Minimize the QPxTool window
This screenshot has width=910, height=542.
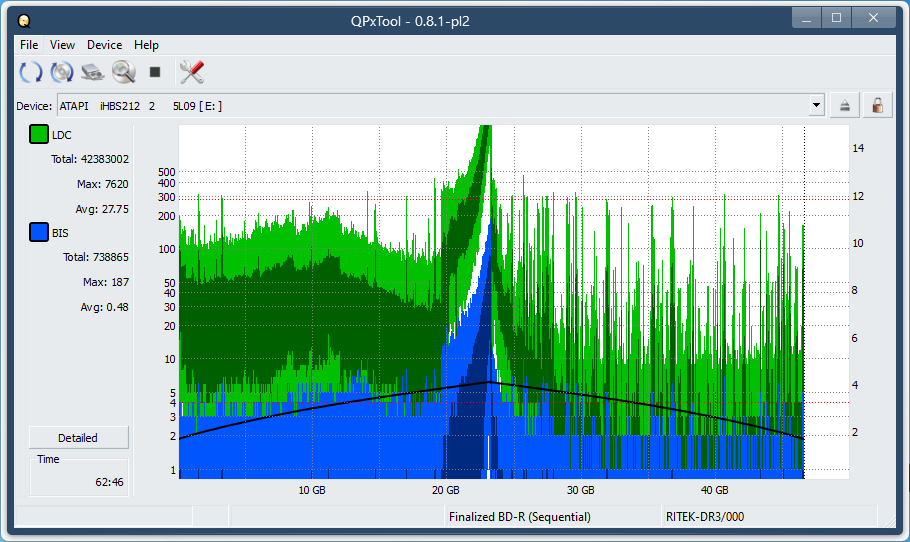pos(806,18)
